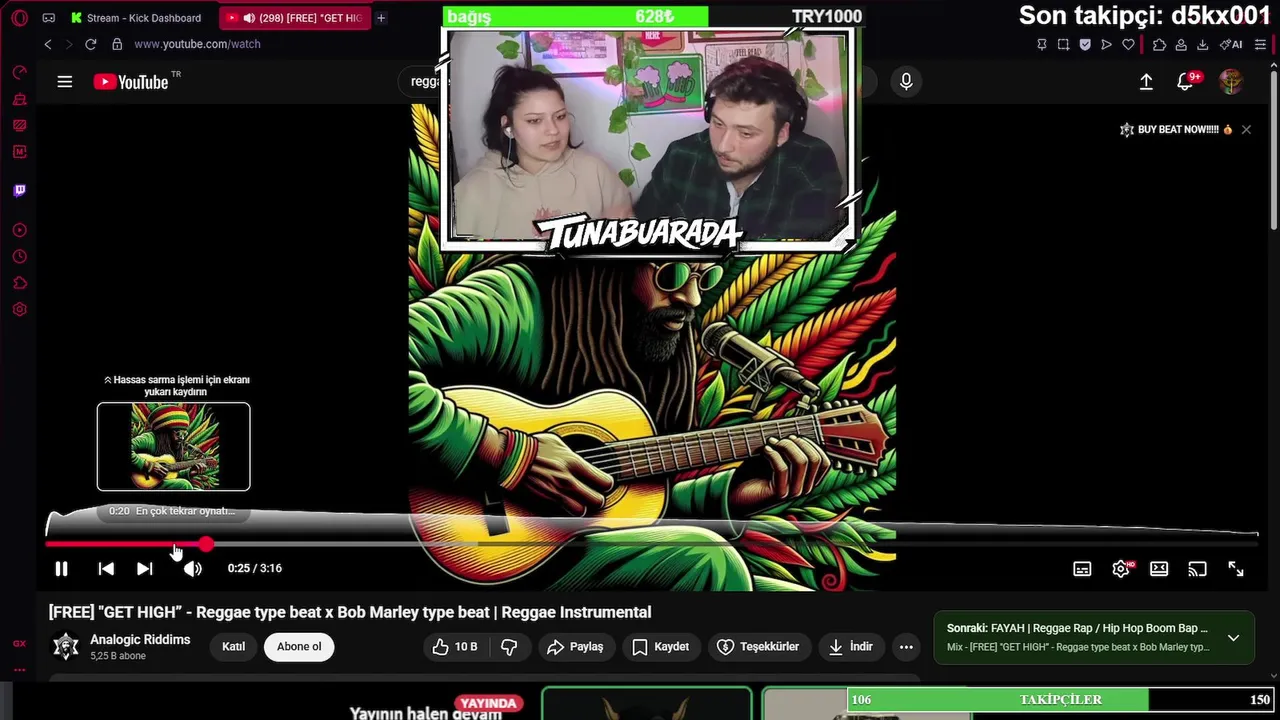This screenshot has height=720, width=1280.
Task: Seek along the red video progress bar
Action: point(125,544)
